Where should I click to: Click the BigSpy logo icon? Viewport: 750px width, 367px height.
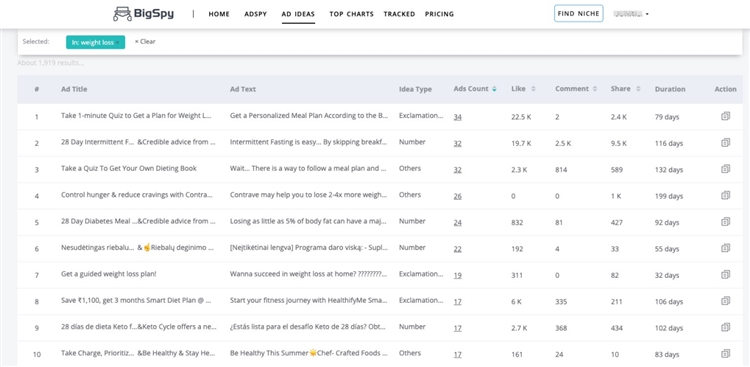122,14
